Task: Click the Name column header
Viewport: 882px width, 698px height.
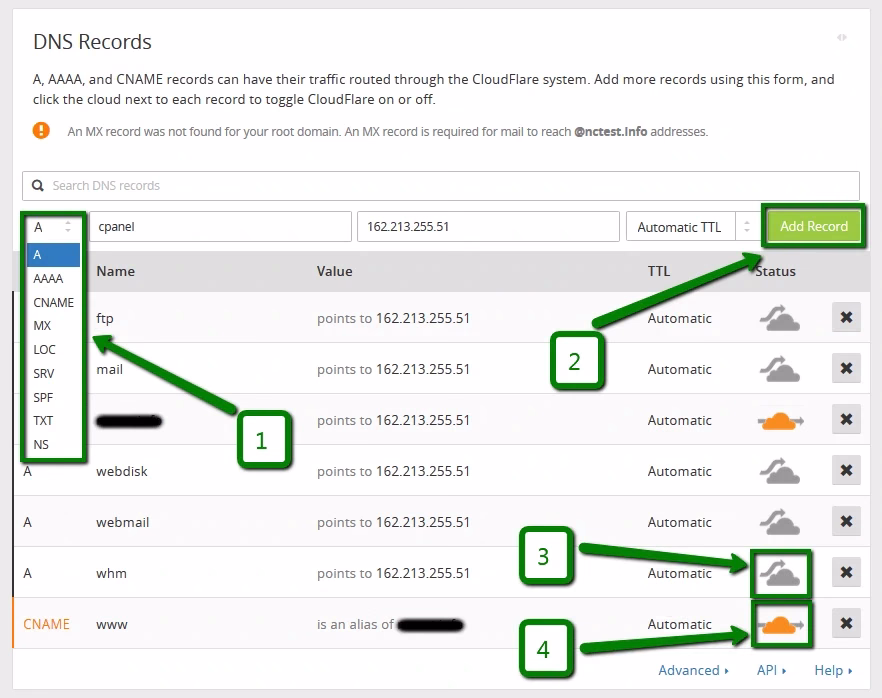Action: coord(115,271)
